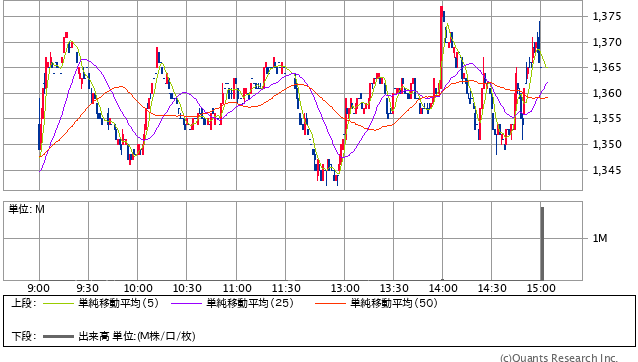Click the orange line swatch for 50-period average

(330, 303)
